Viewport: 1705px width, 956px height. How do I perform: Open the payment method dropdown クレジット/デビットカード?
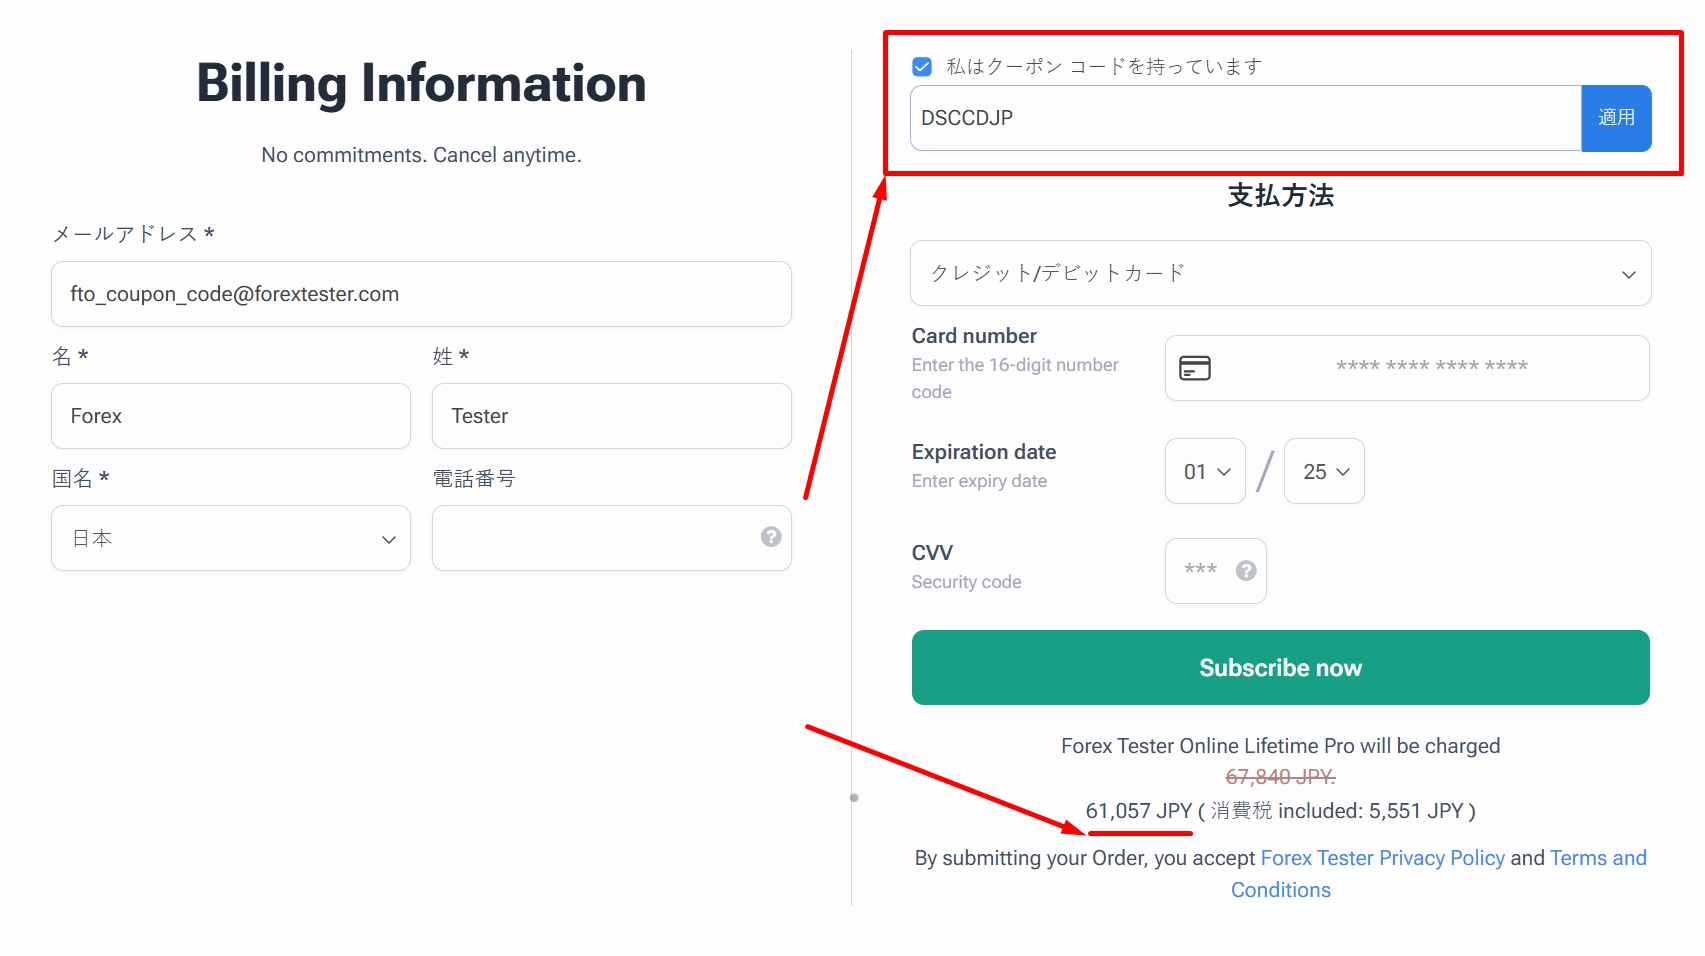[1280, 273]
